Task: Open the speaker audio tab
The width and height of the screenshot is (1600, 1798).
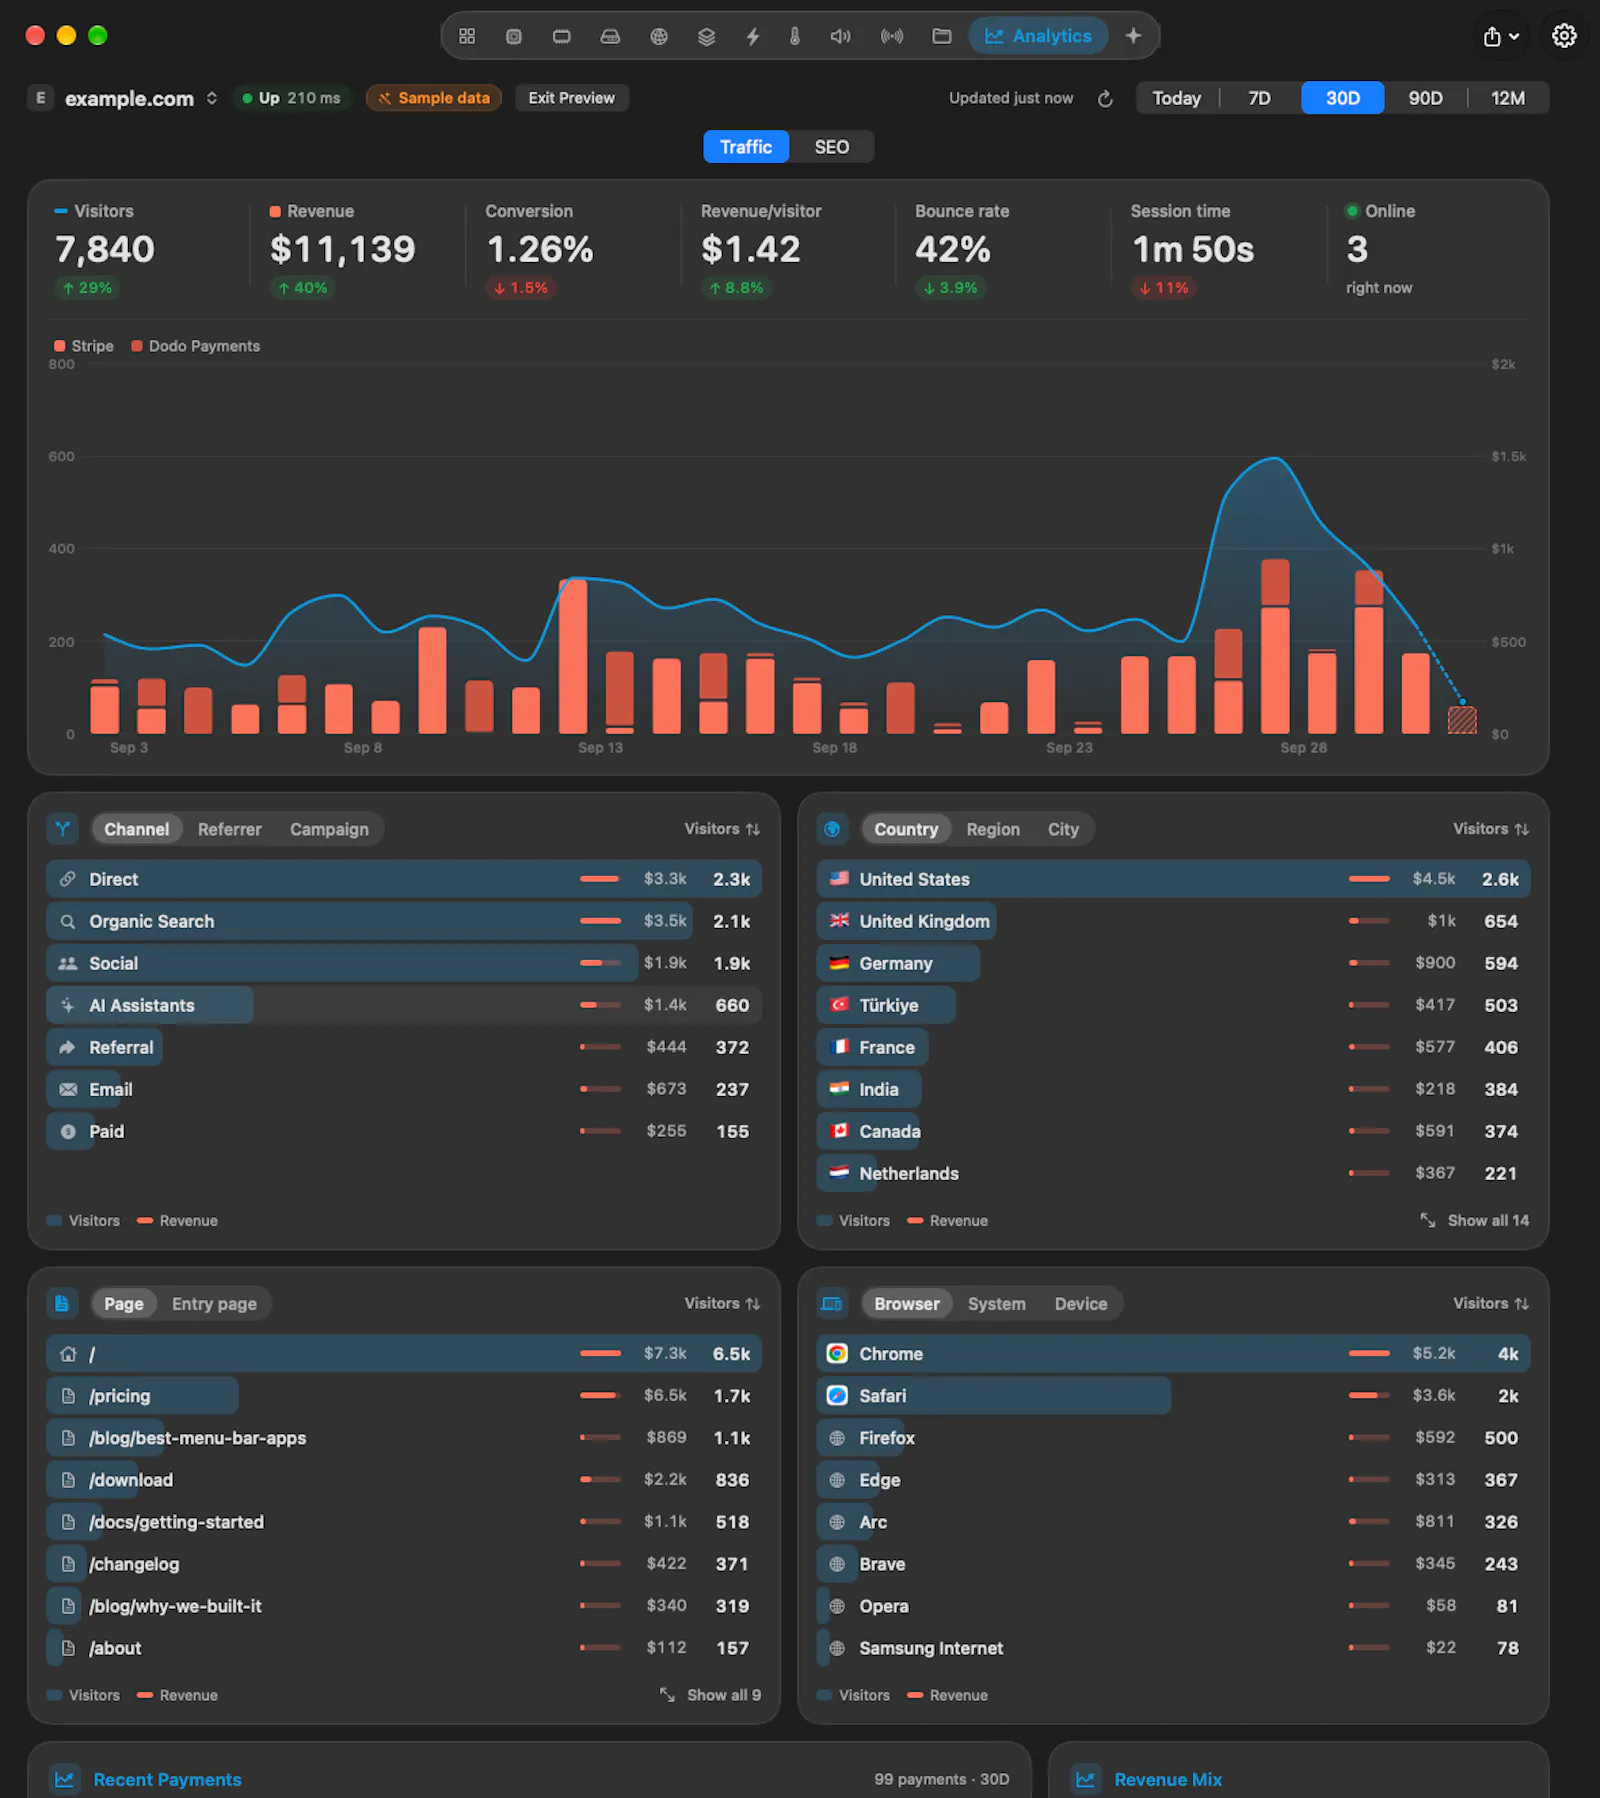Action: (841, 36)
